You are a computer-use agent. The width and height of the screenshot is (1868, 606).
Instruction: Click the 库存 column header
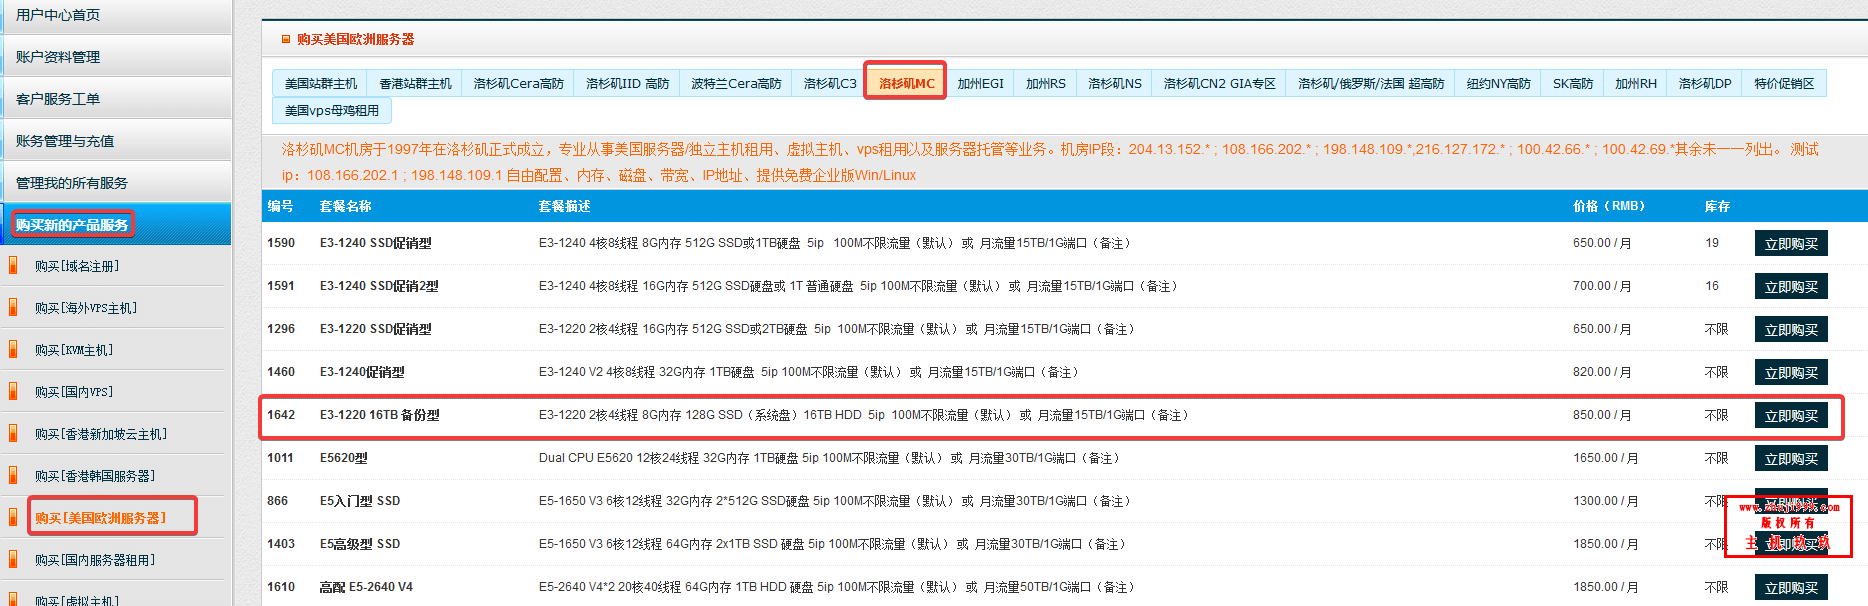[1717, 206]
